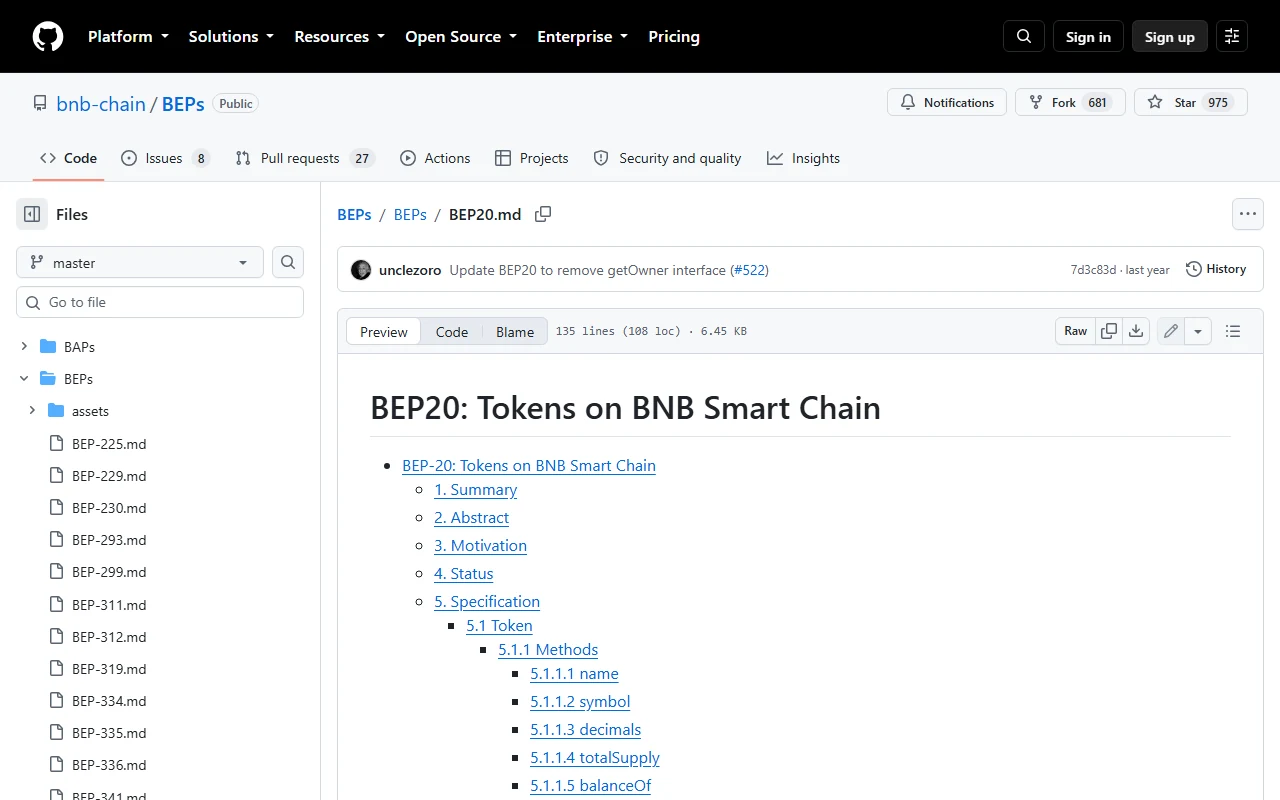Open the Security and quality tab
This screenshot has height=800, width=1280.
[668, 158]
